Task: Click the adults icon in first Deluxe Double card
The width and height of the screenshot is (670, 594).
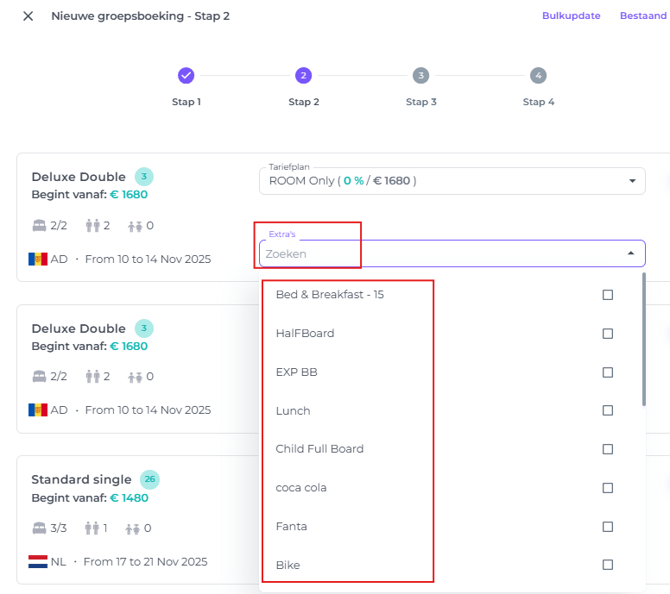Action: point(95,226)
